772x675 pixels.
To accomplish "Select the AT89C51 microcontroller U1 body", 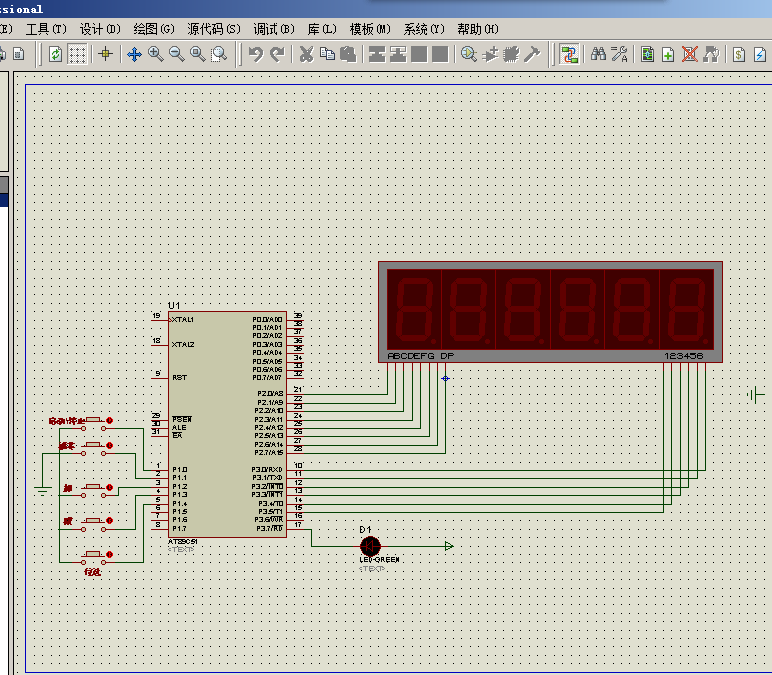I will coord(226,424).
